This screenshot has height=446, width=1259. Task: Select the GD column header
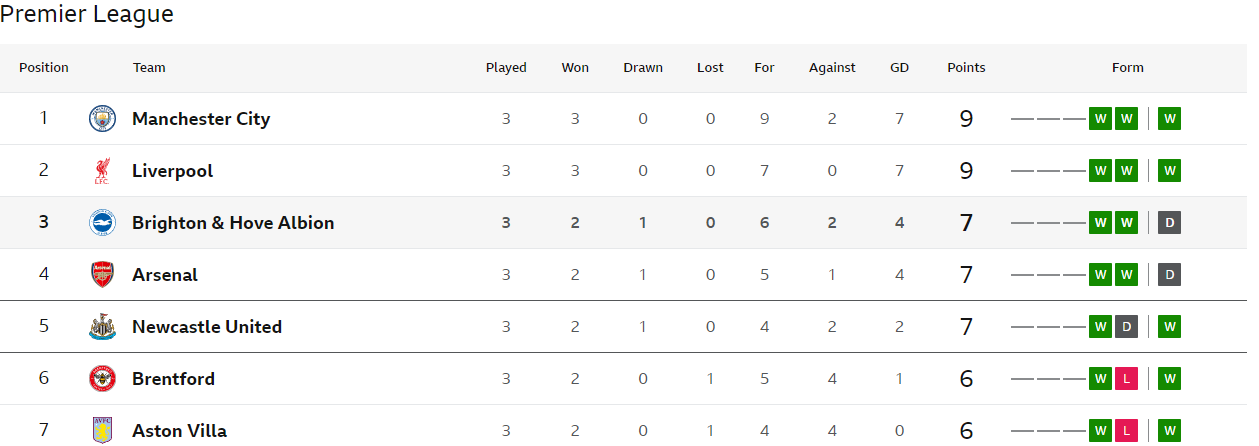(899, 68)
